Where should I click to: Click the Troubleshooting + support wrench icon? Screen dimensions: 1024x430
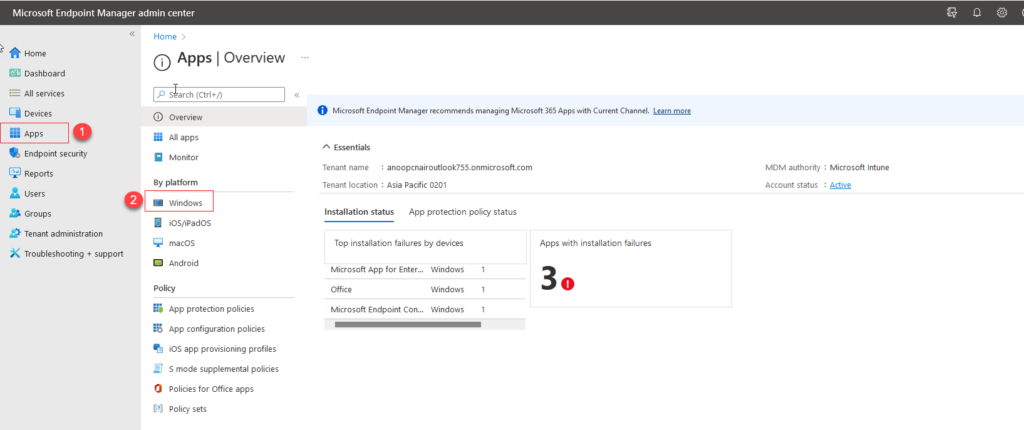coord(15,254)
